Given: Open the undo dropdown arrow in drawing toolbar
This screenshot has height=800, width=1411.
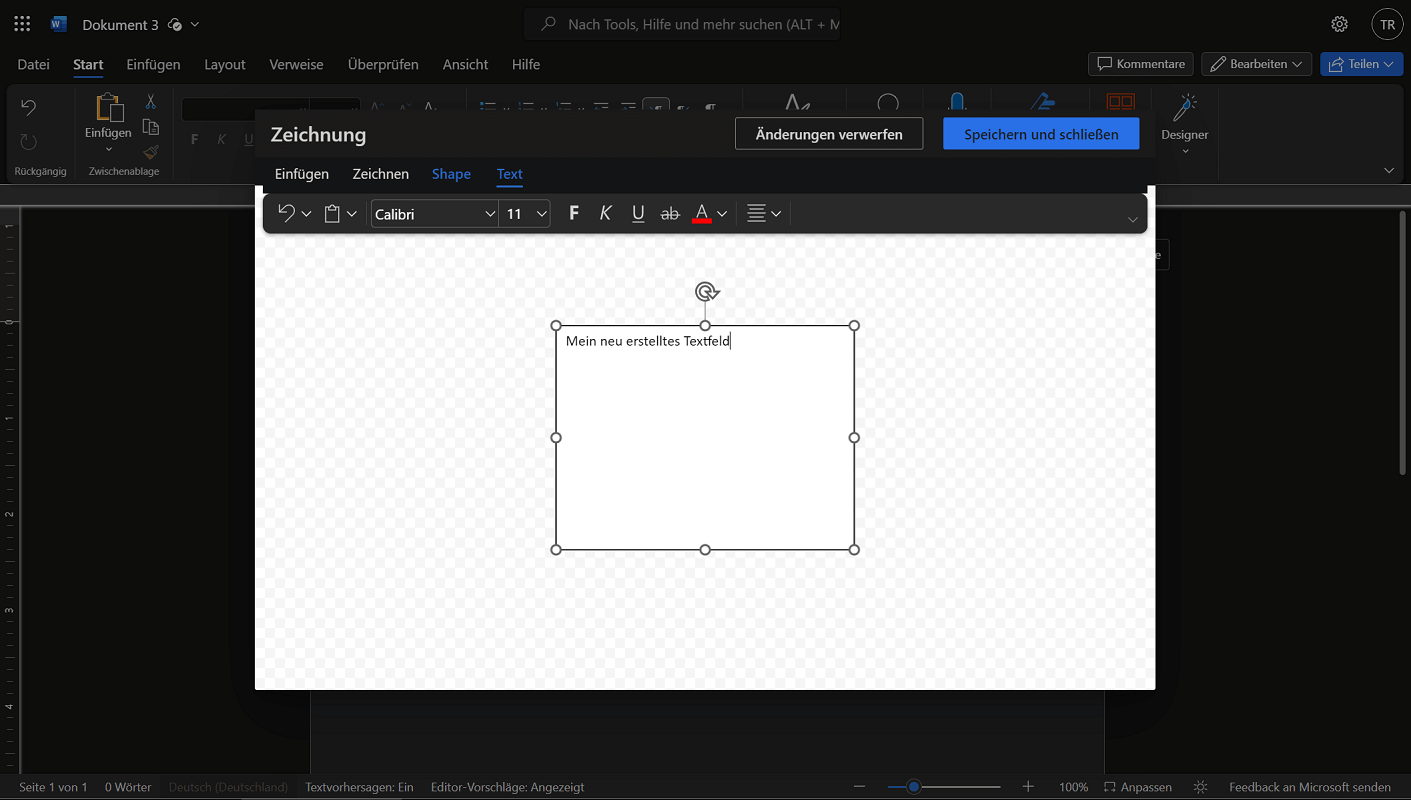Looking at the screenshot, I should pyautogui.click(x=306, y=214).
